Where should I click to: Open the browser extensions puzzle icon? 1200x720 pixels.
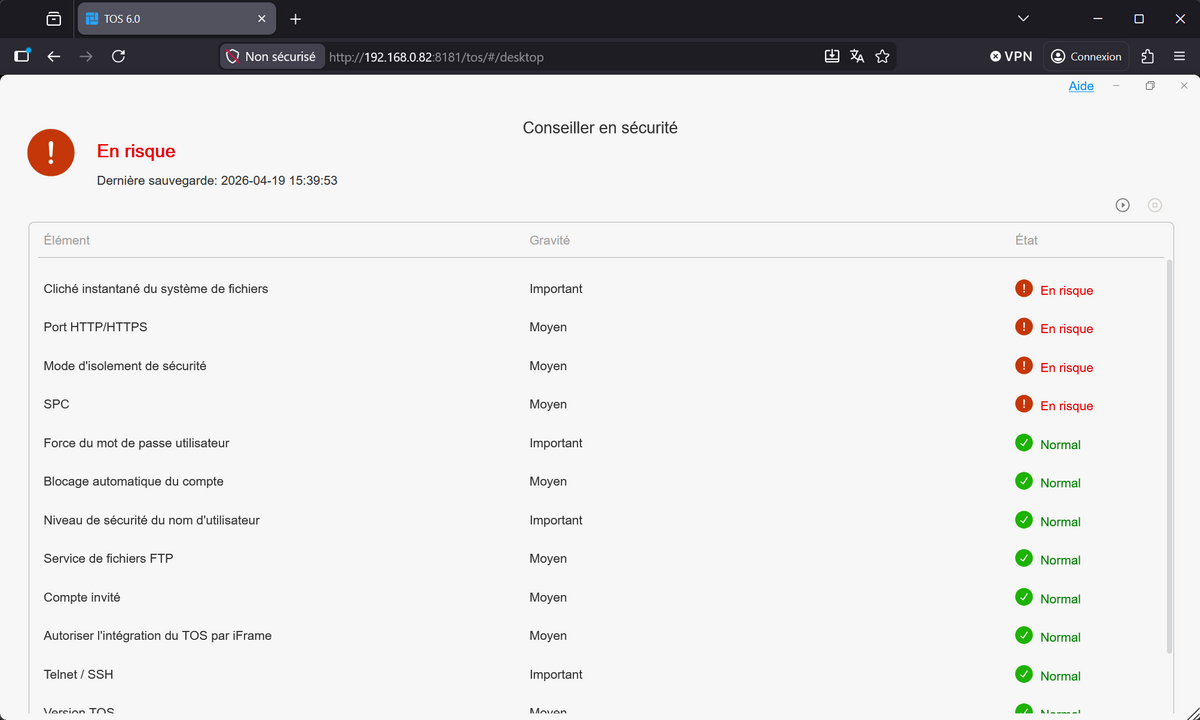(1147, 57)
